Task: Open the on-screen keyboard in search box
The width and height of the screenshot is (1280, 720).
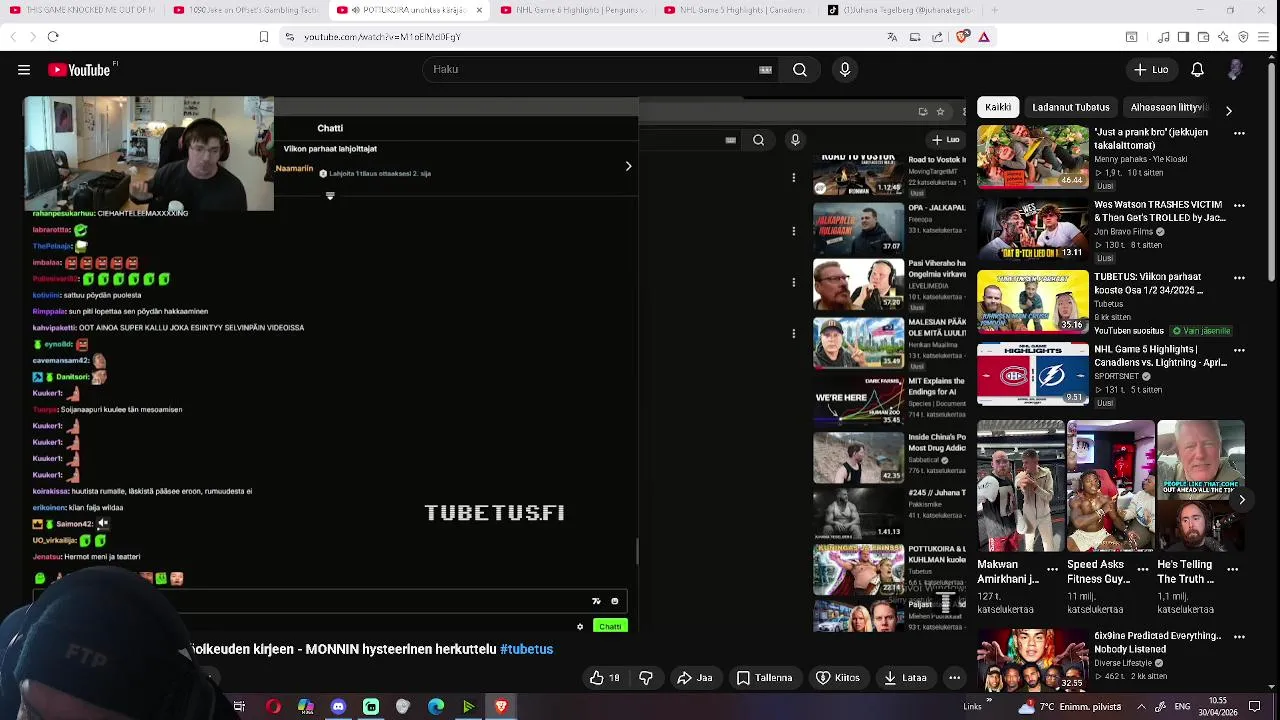Action: (x=766, y=70)
